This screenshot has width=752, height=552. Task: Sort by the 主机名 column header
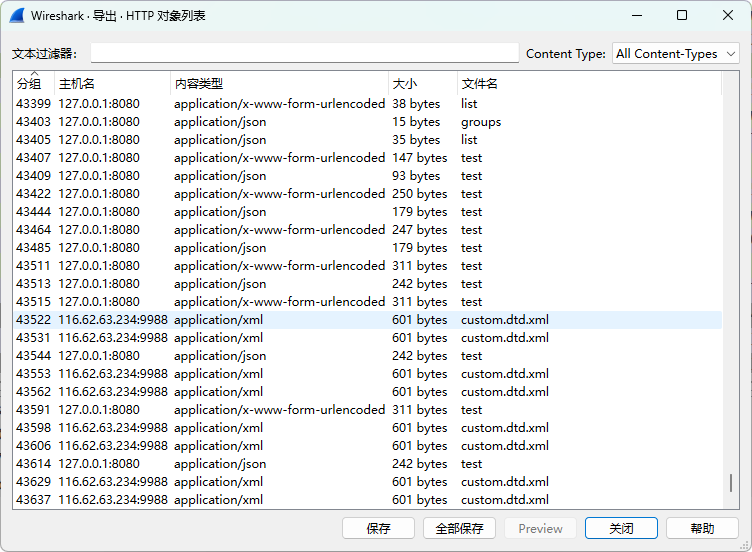click(x=112, y=83)
